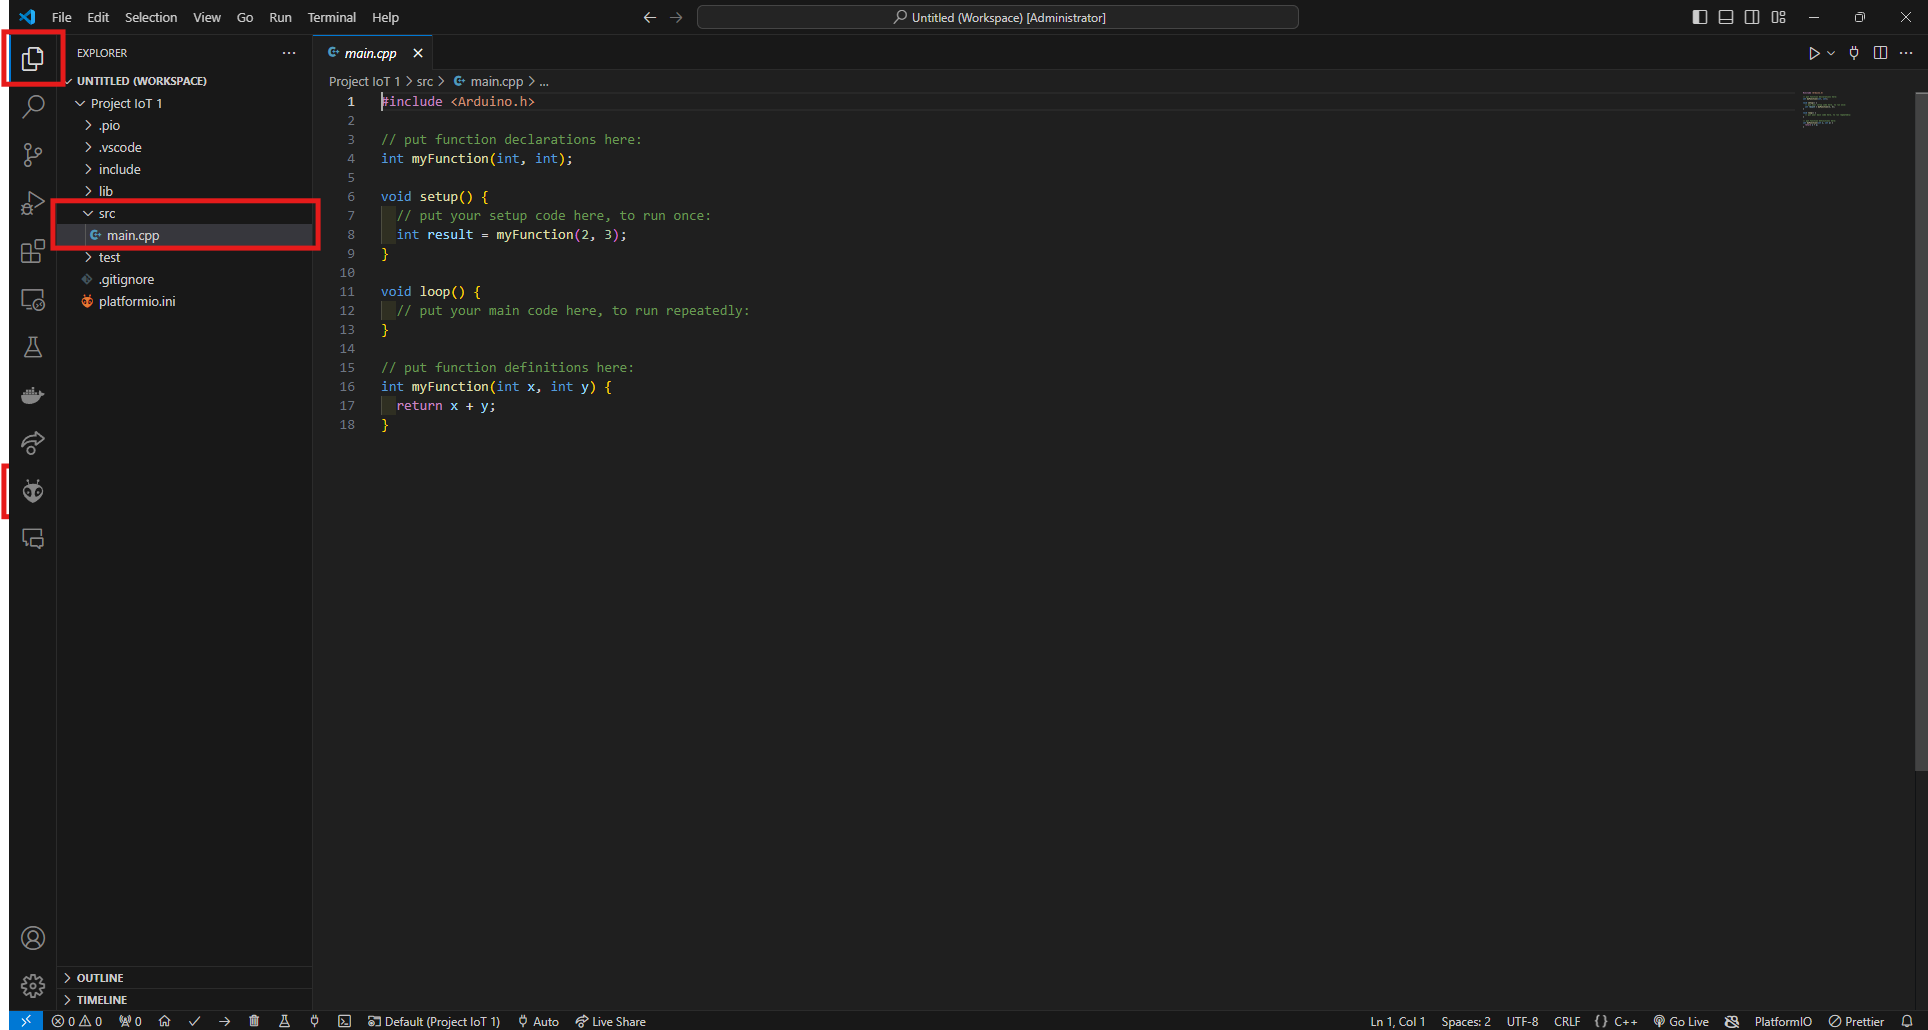Run the file with the play button
This screenshot has width=1928, height=1030.
coord(1814,53)
